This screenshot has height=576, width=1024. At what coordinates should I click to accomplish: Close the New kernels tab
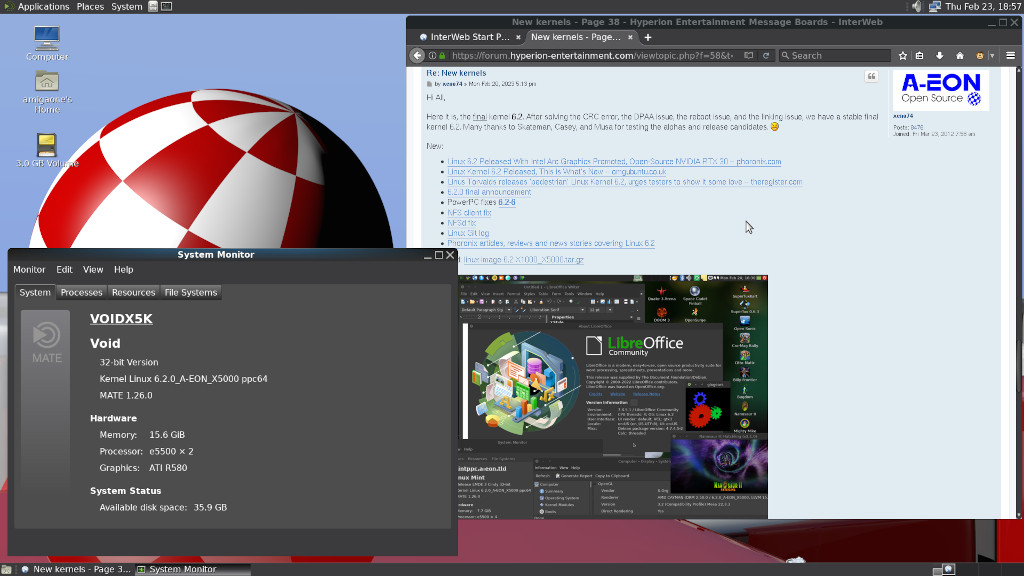tap(630, 37)
